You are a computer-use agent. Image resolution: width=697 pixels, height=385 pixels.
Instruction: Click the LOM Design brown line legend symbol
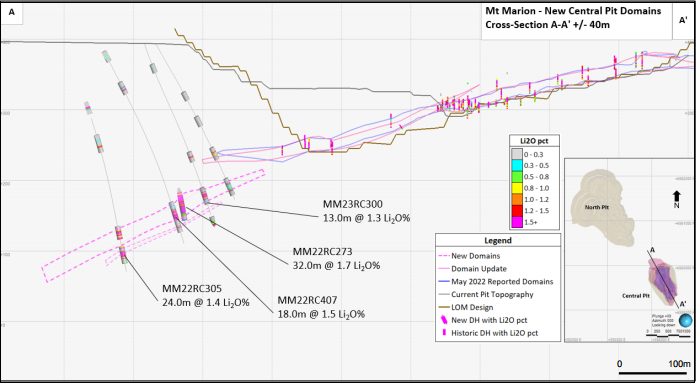(x=443, y=307)
